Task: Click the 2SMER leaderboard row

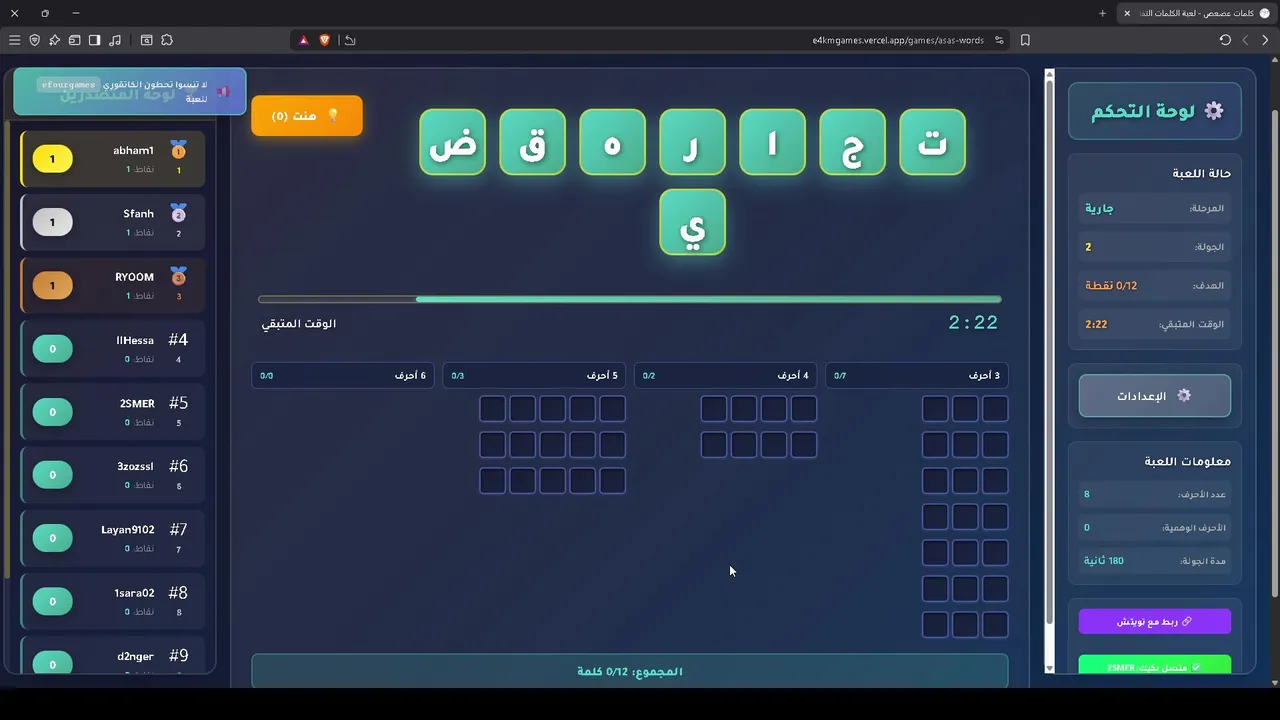Action: tap(112, 412)
